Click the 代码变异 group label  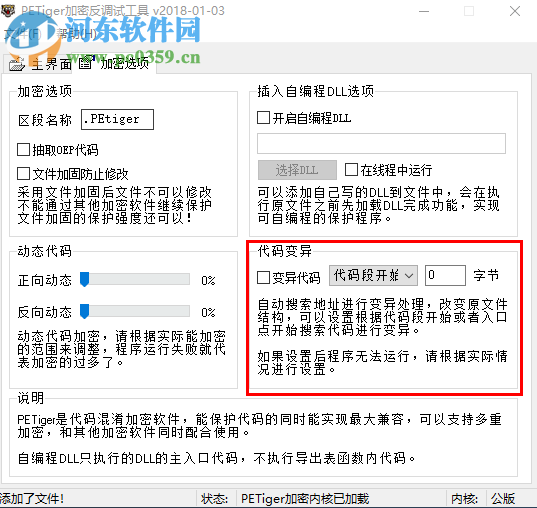point(285,251)
